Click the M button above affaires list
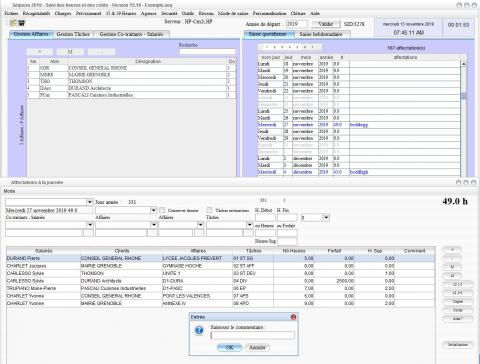The image size is (480, 364). tap(70, 52)
